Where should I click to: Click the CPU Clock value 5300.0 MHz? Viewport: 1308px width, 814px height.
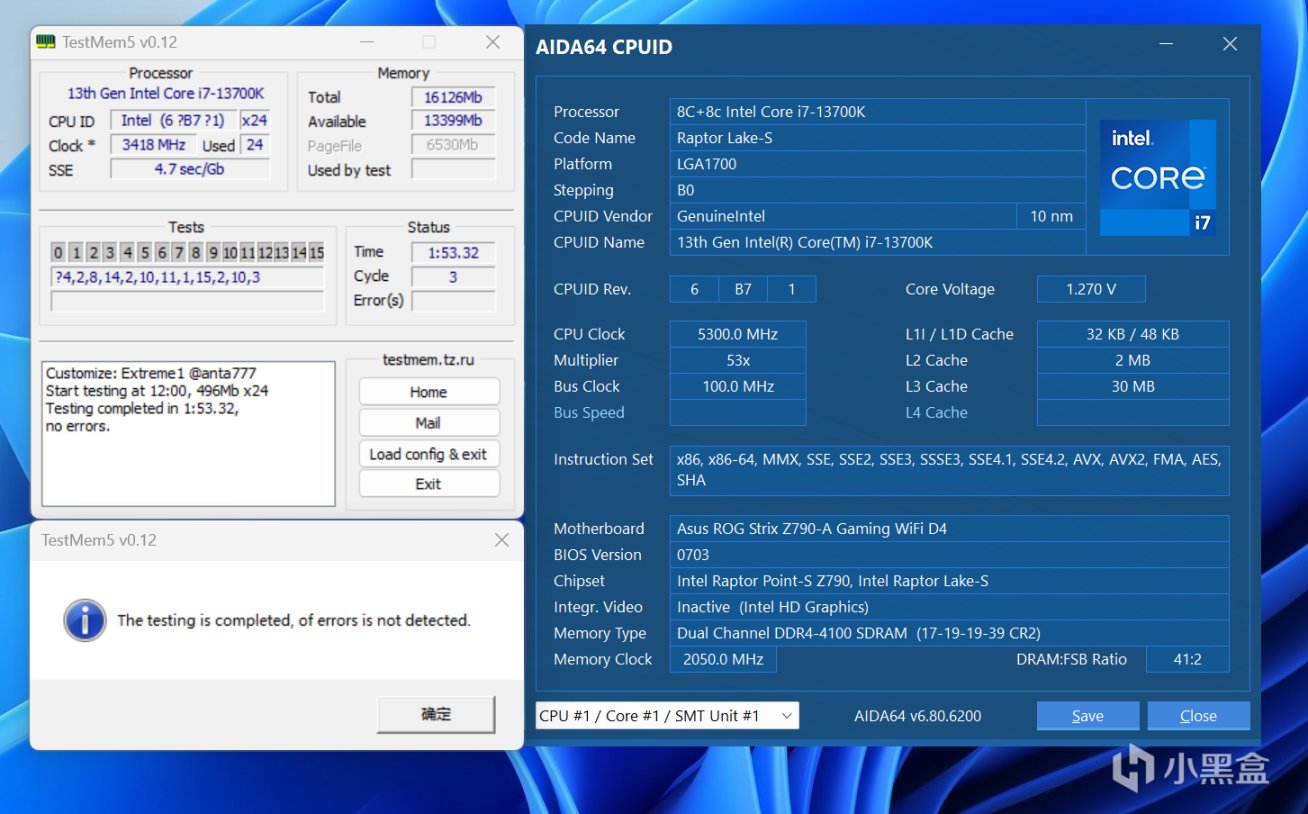tap(738, 334)
